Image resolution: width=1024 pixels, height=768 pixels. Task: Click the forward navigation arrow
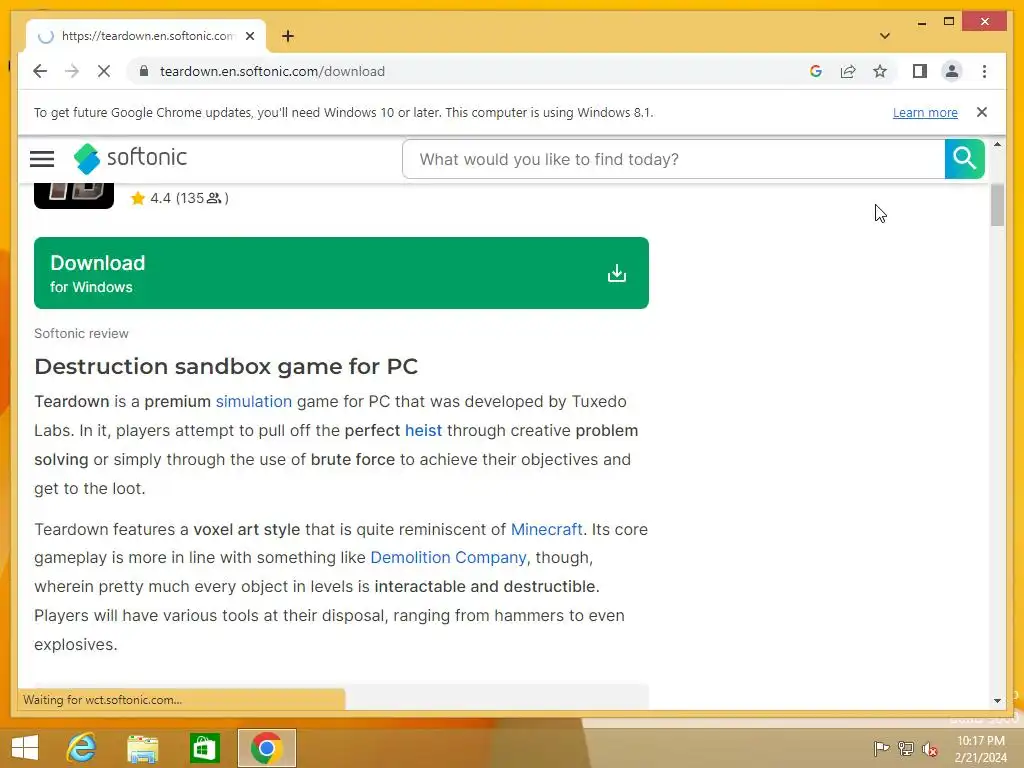(72, 71)
